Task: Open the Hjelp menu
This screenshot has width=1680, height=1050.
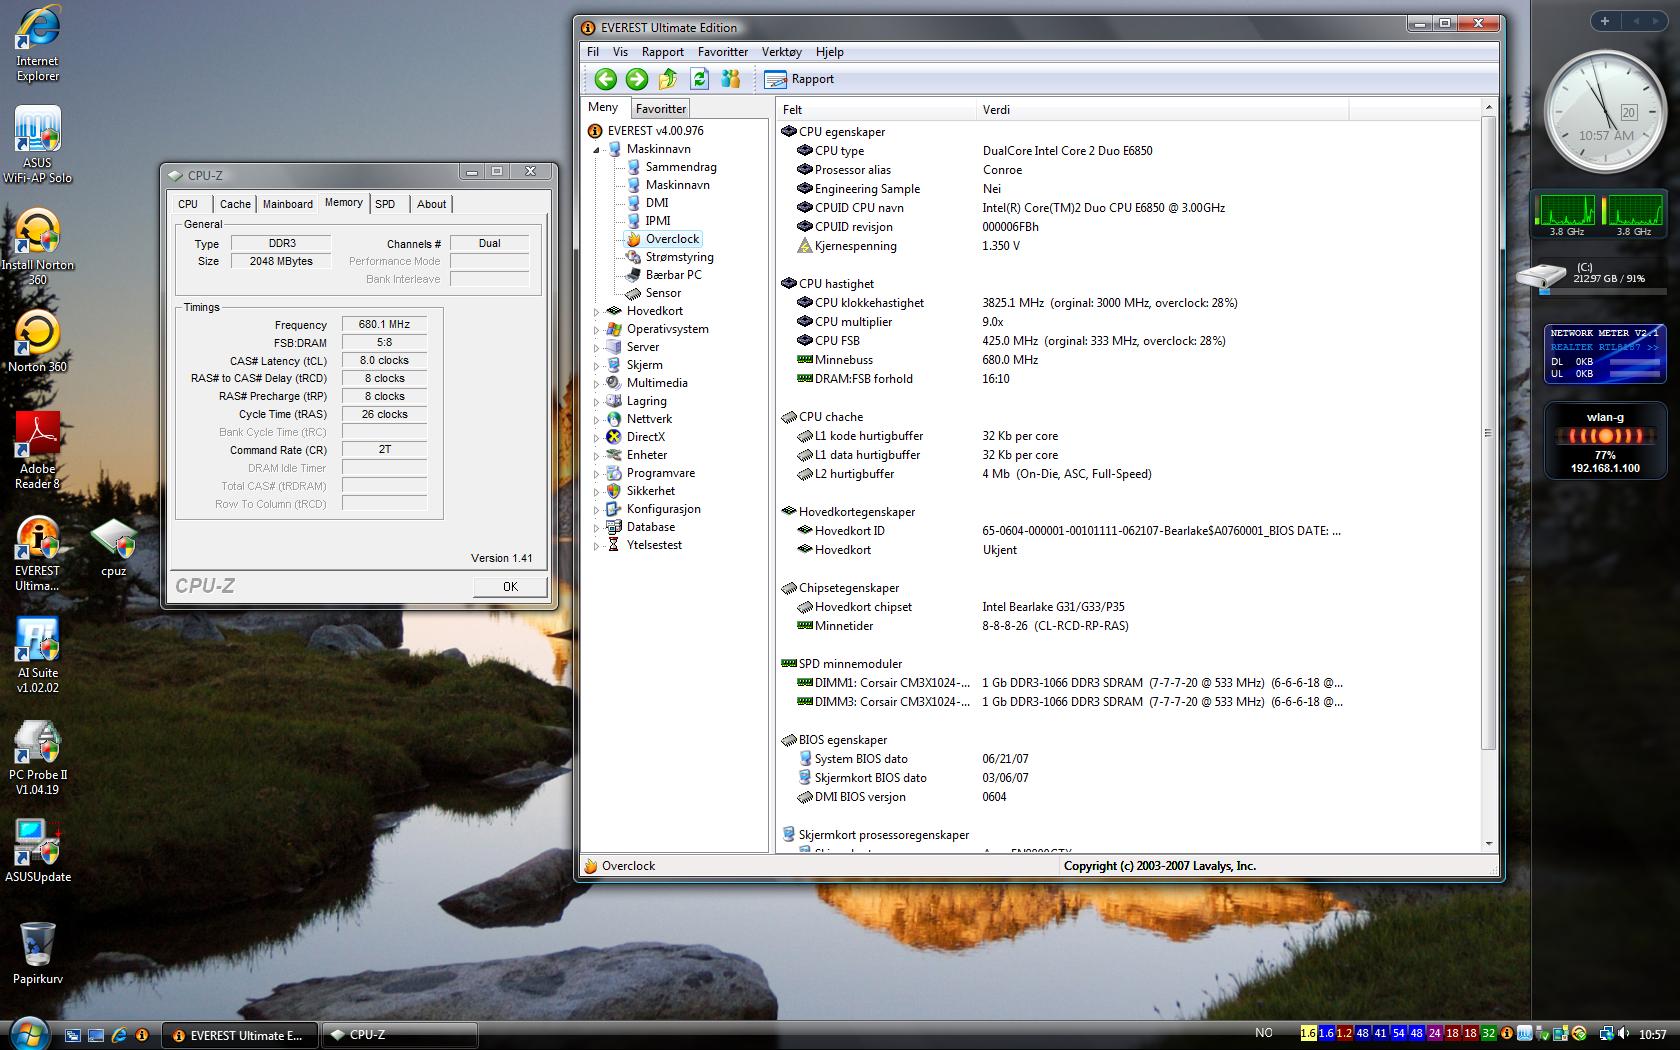Action: (x=830, y=52)
